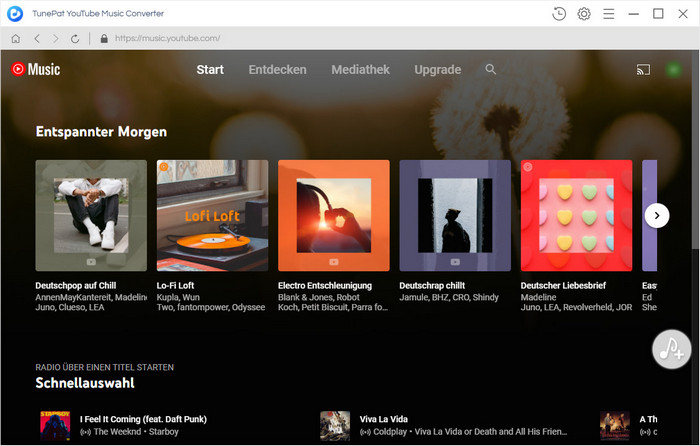Click the Schnellauswahl heading

[x=85, y=383]
